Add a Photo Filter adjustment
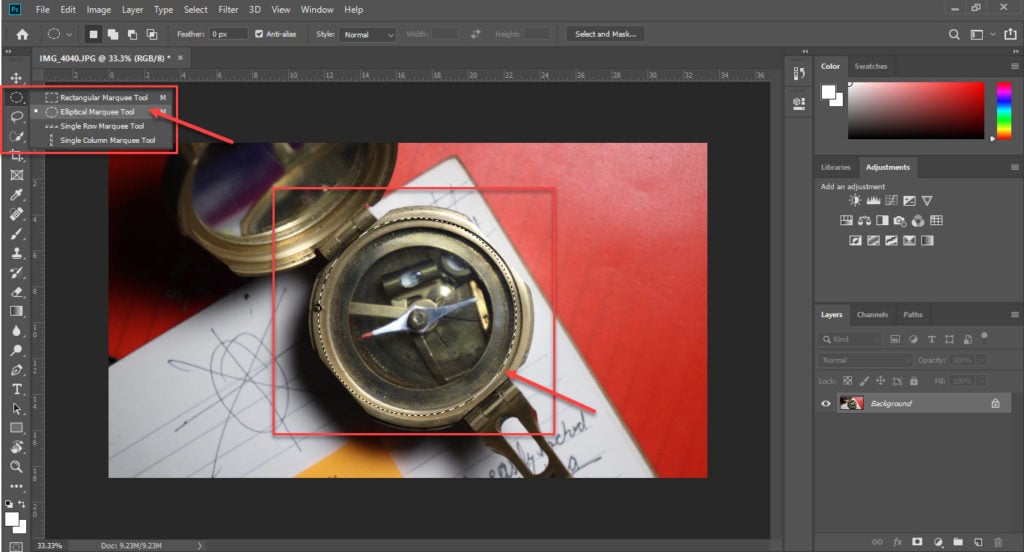The height and width of the screenshot is (552, 1024). 900,221
